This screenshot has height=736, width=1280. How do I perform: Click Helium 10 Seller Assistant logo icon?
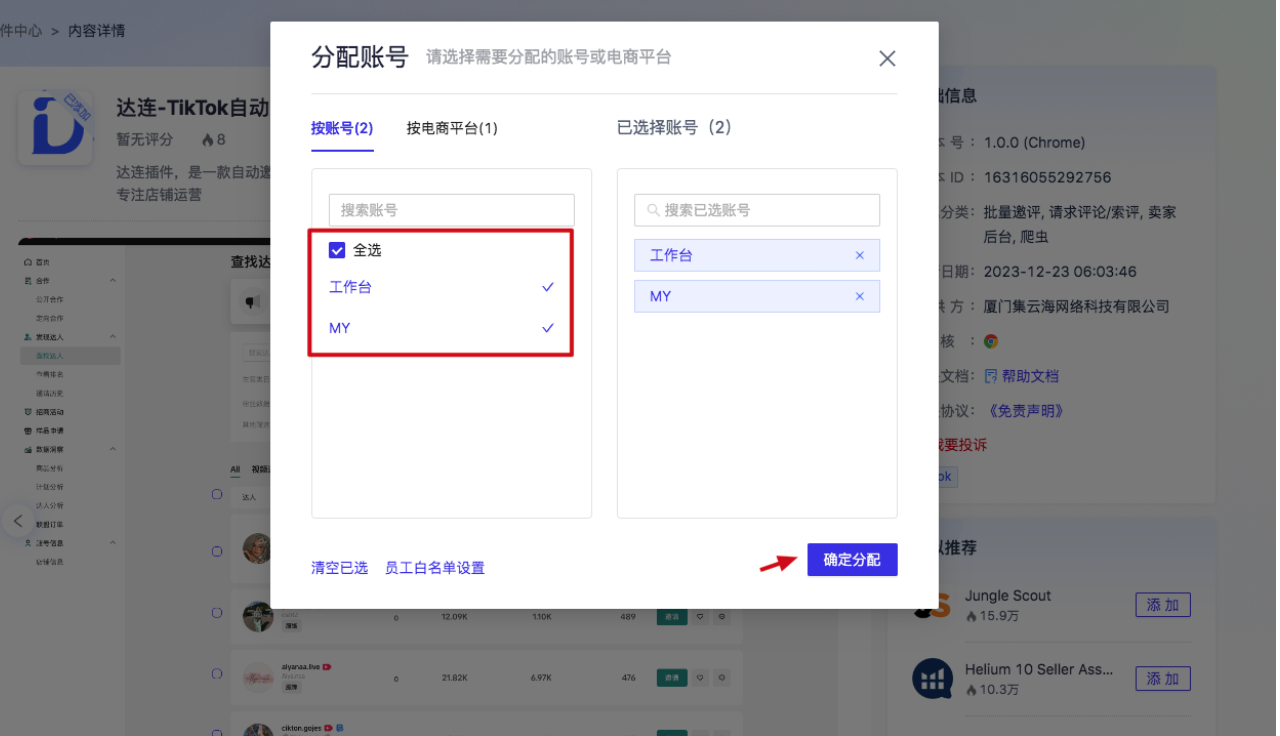pyautogui.click(x=932, y=679)
